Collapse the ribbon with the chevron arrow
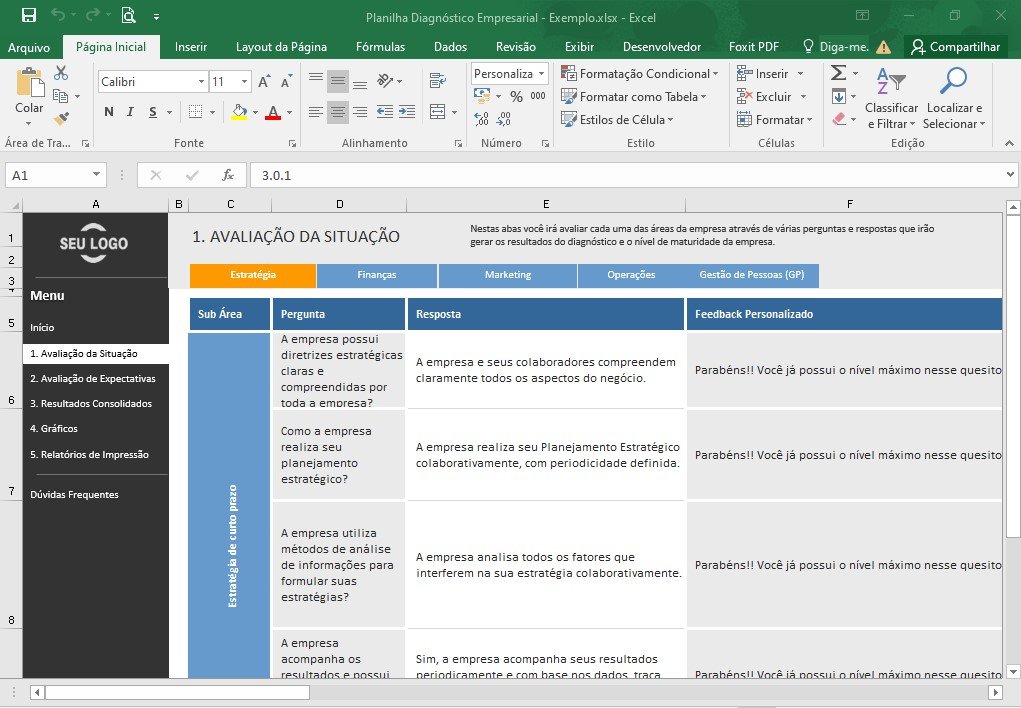 1009,143
